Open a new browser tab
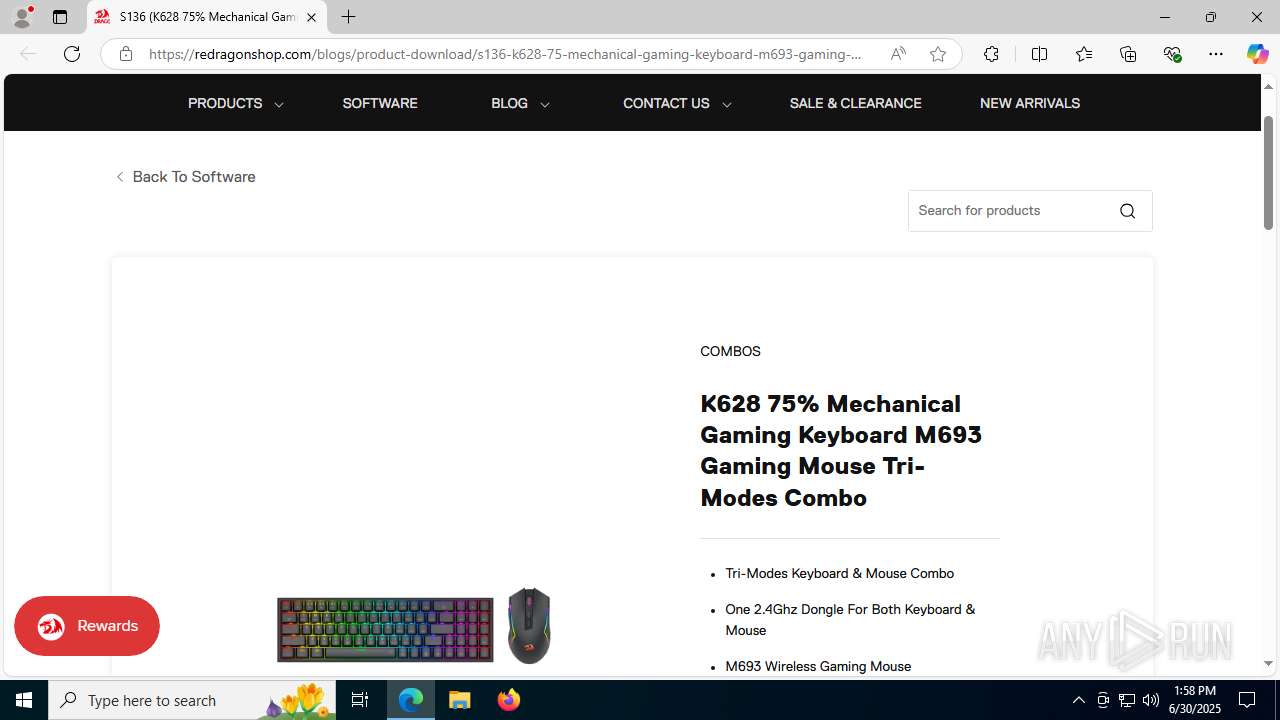This screenshot has height=720, width=1280. tap(348, 17)
